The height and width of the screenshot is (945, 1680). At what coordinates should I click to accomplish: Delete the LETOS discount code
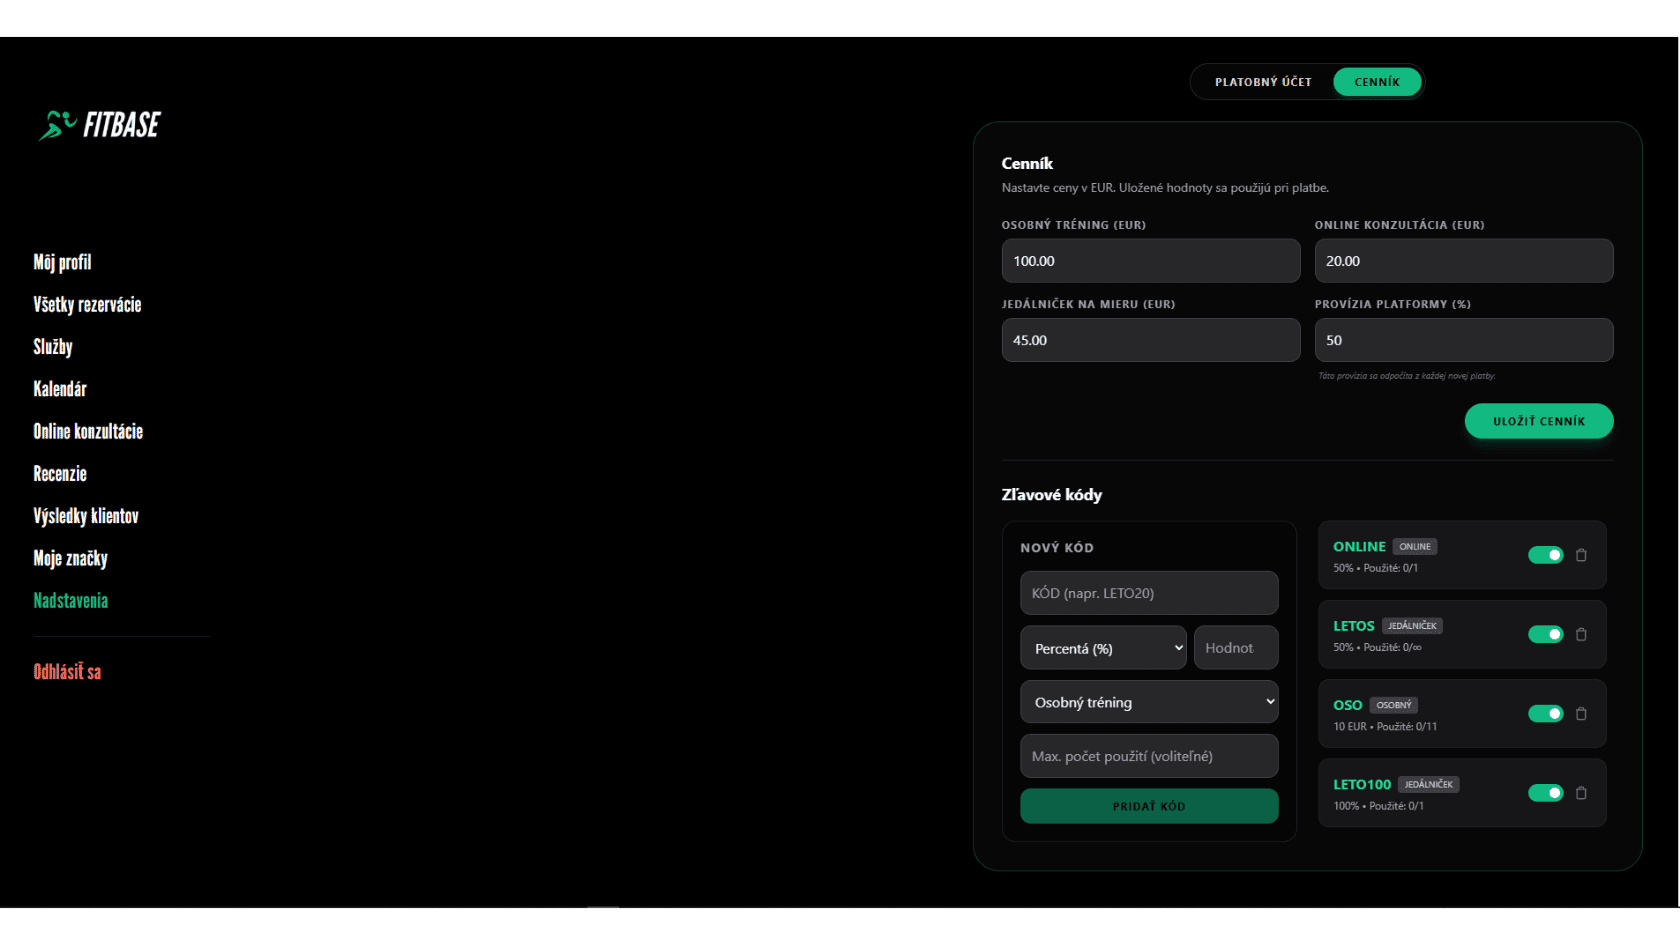click(1581, 634)
